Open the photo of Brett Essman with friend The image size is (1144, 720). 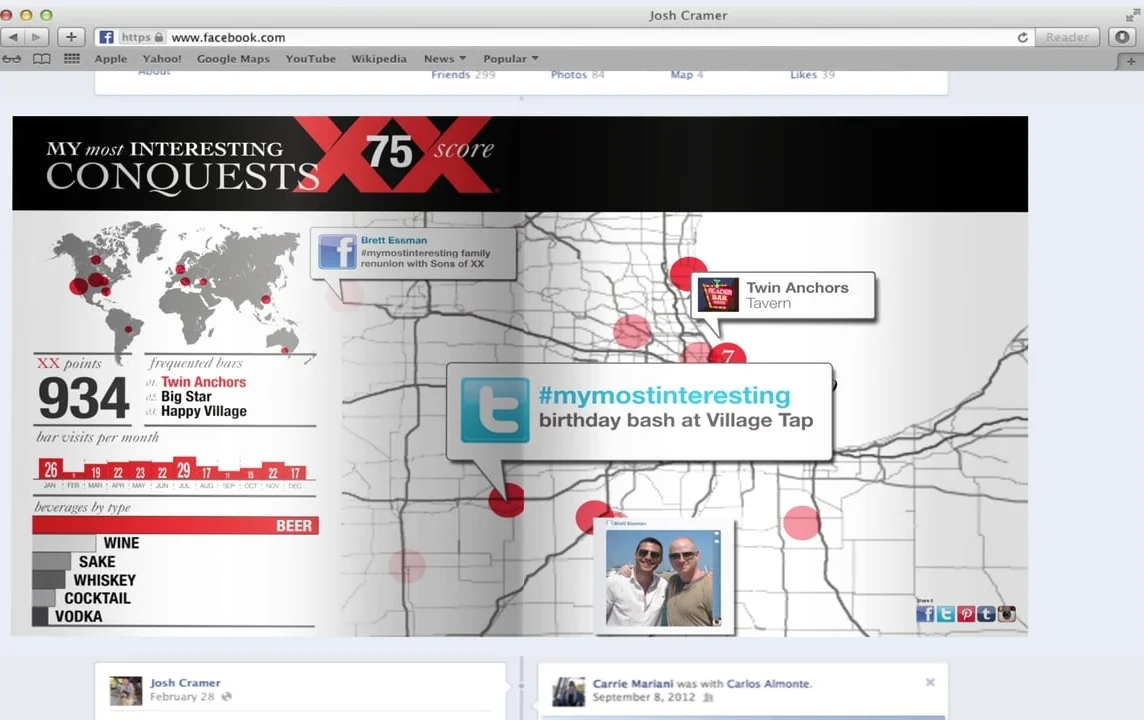(662, 578)
